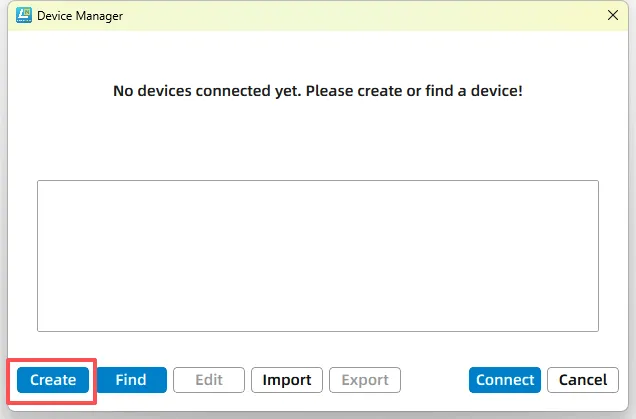Start device discovery using Find

coord(131,380)
